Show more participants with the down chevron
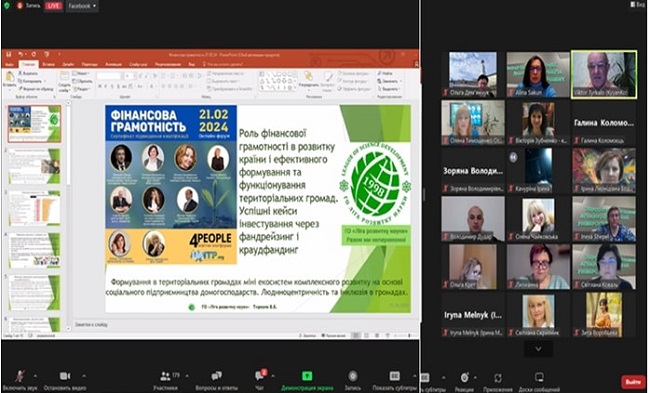 pos(538,349)
